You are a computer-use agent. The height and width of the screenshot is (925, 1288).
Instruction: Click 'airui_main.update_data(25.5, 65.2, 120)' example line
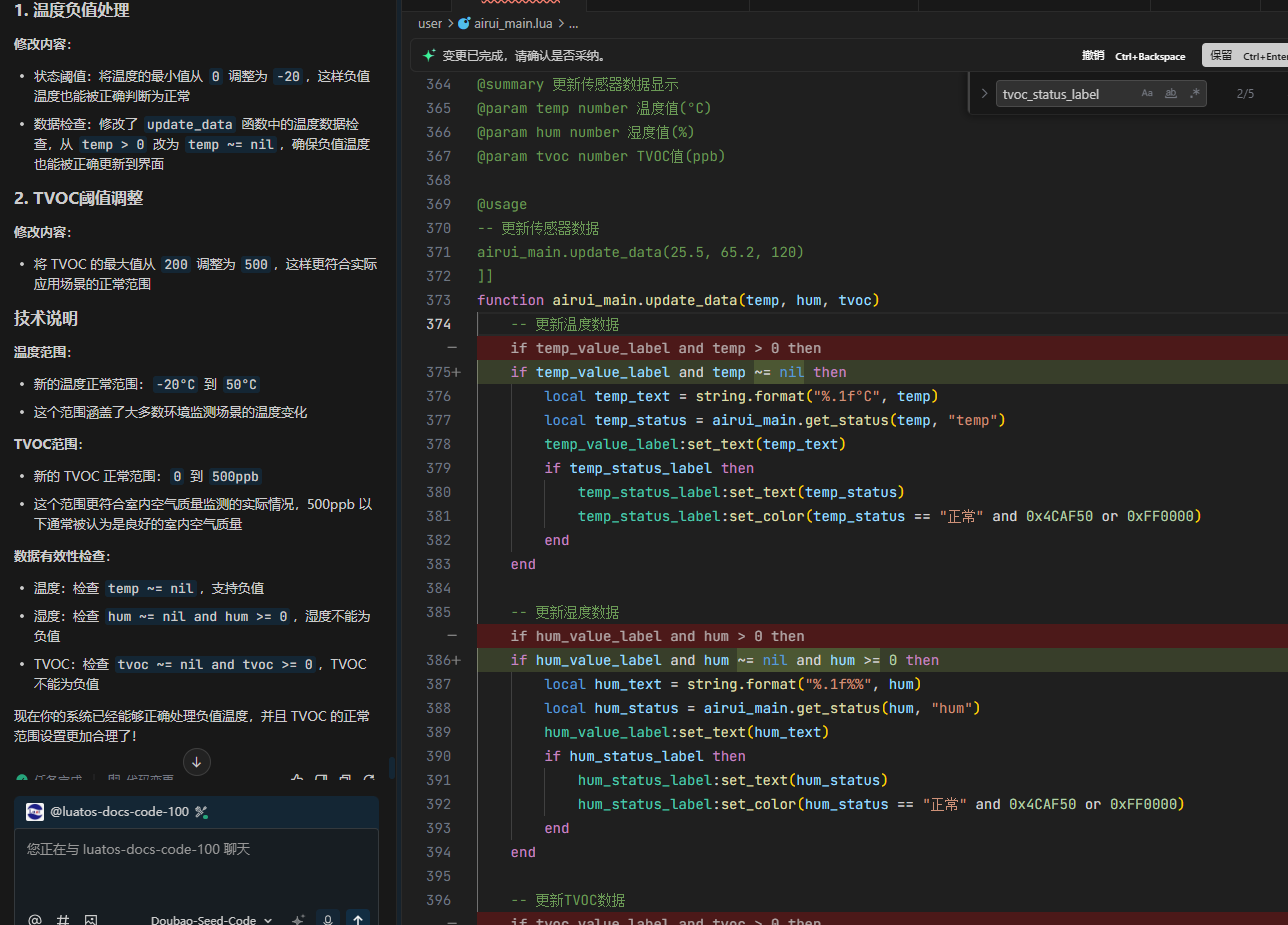pos(641,252)
